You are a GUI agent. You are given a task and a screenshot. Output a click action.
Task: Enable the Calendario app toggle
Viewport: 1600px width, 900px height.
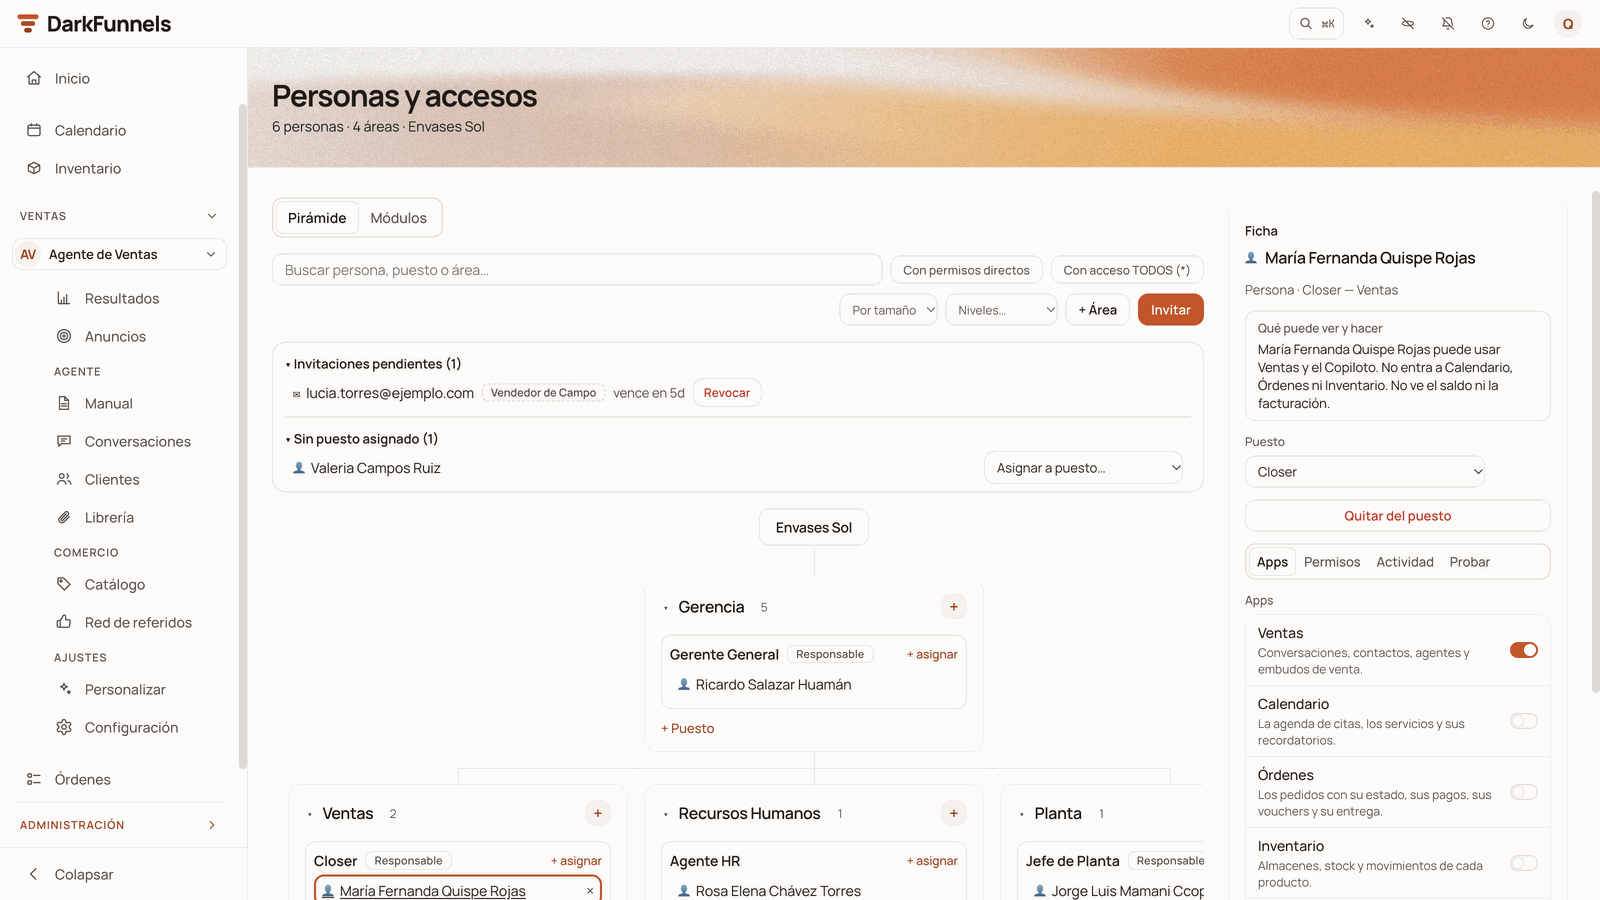click(1524, 721)
